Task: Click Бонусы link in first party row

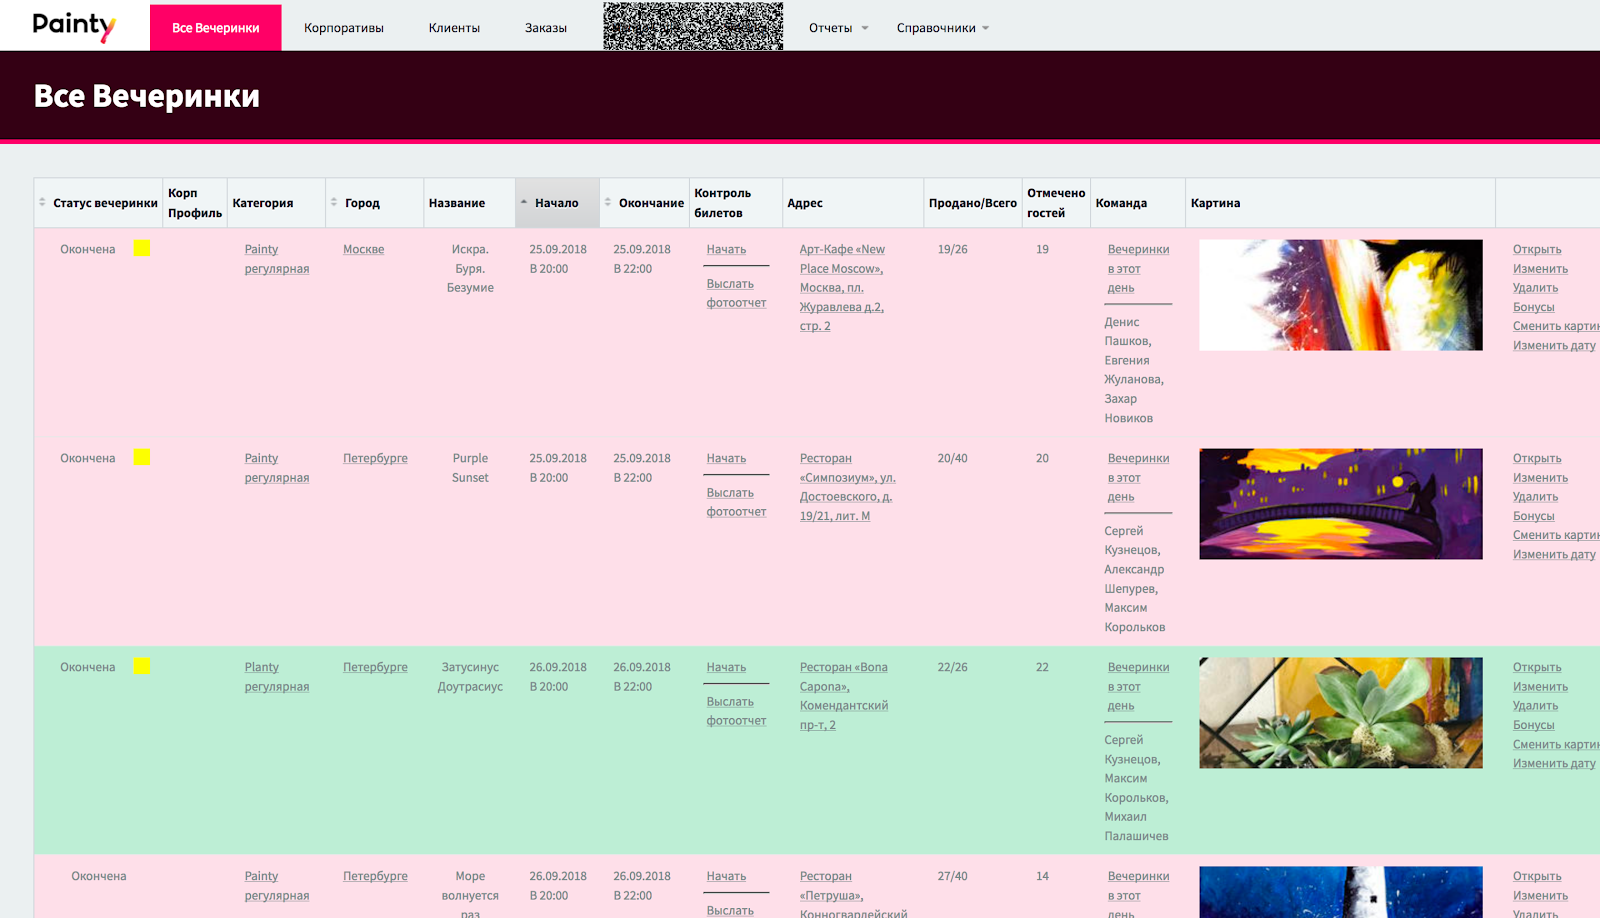Action: click(x=1533, y=307)
